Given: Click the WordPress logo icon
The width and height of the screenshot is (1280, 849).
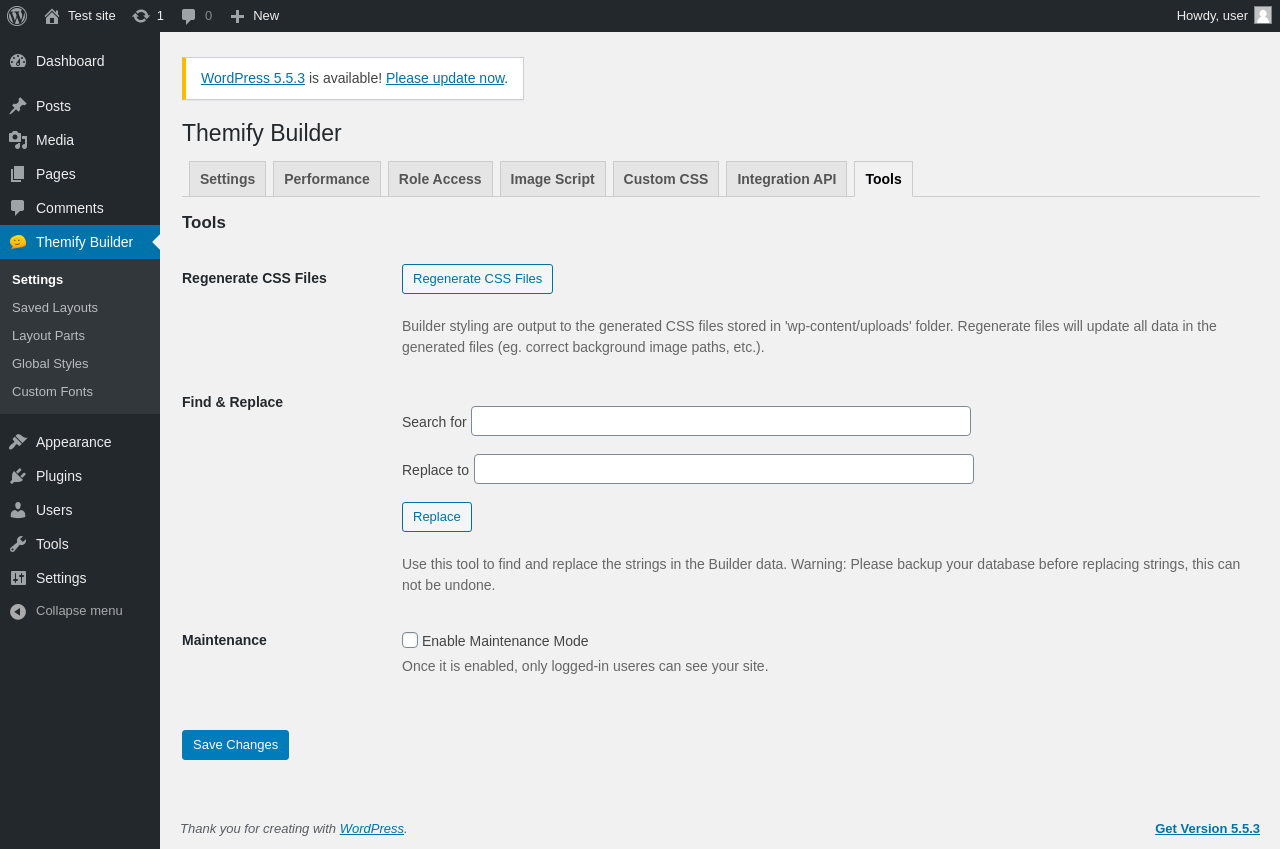Looking at the screenshot, I should click(17, 16).
